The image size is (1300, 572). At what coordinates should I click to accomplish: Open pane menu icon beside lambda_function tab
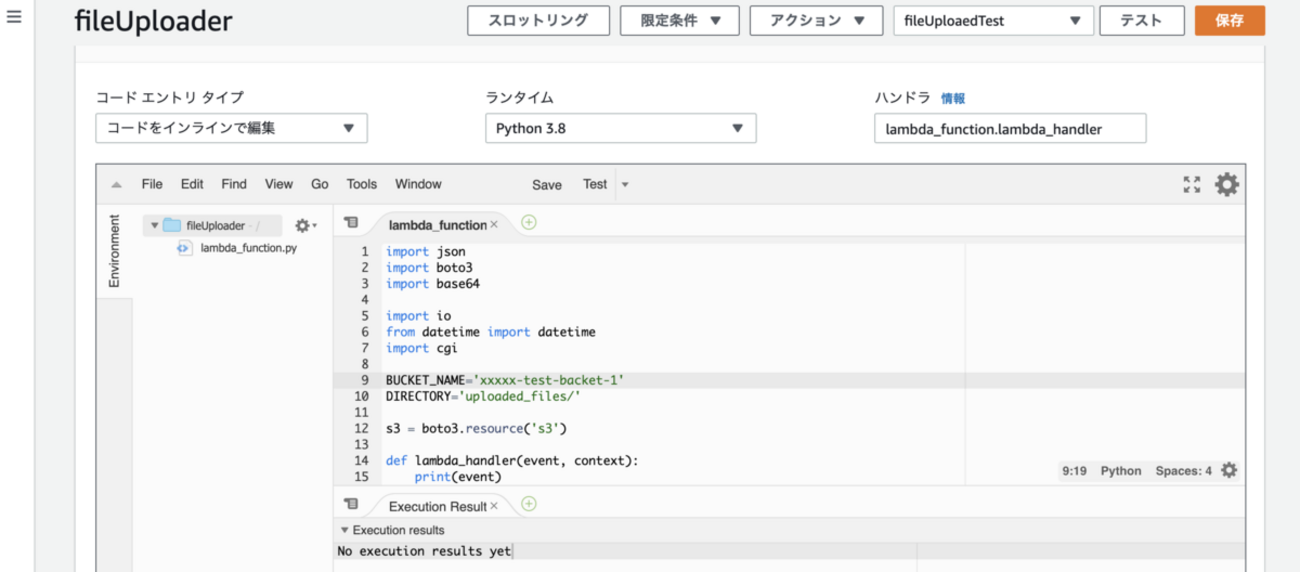click(351, 223)
